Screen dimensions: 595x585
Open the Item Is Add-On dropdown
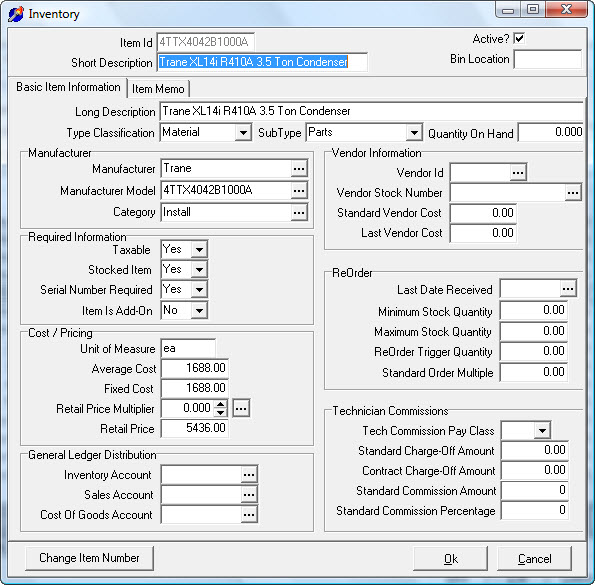point(199,311)
